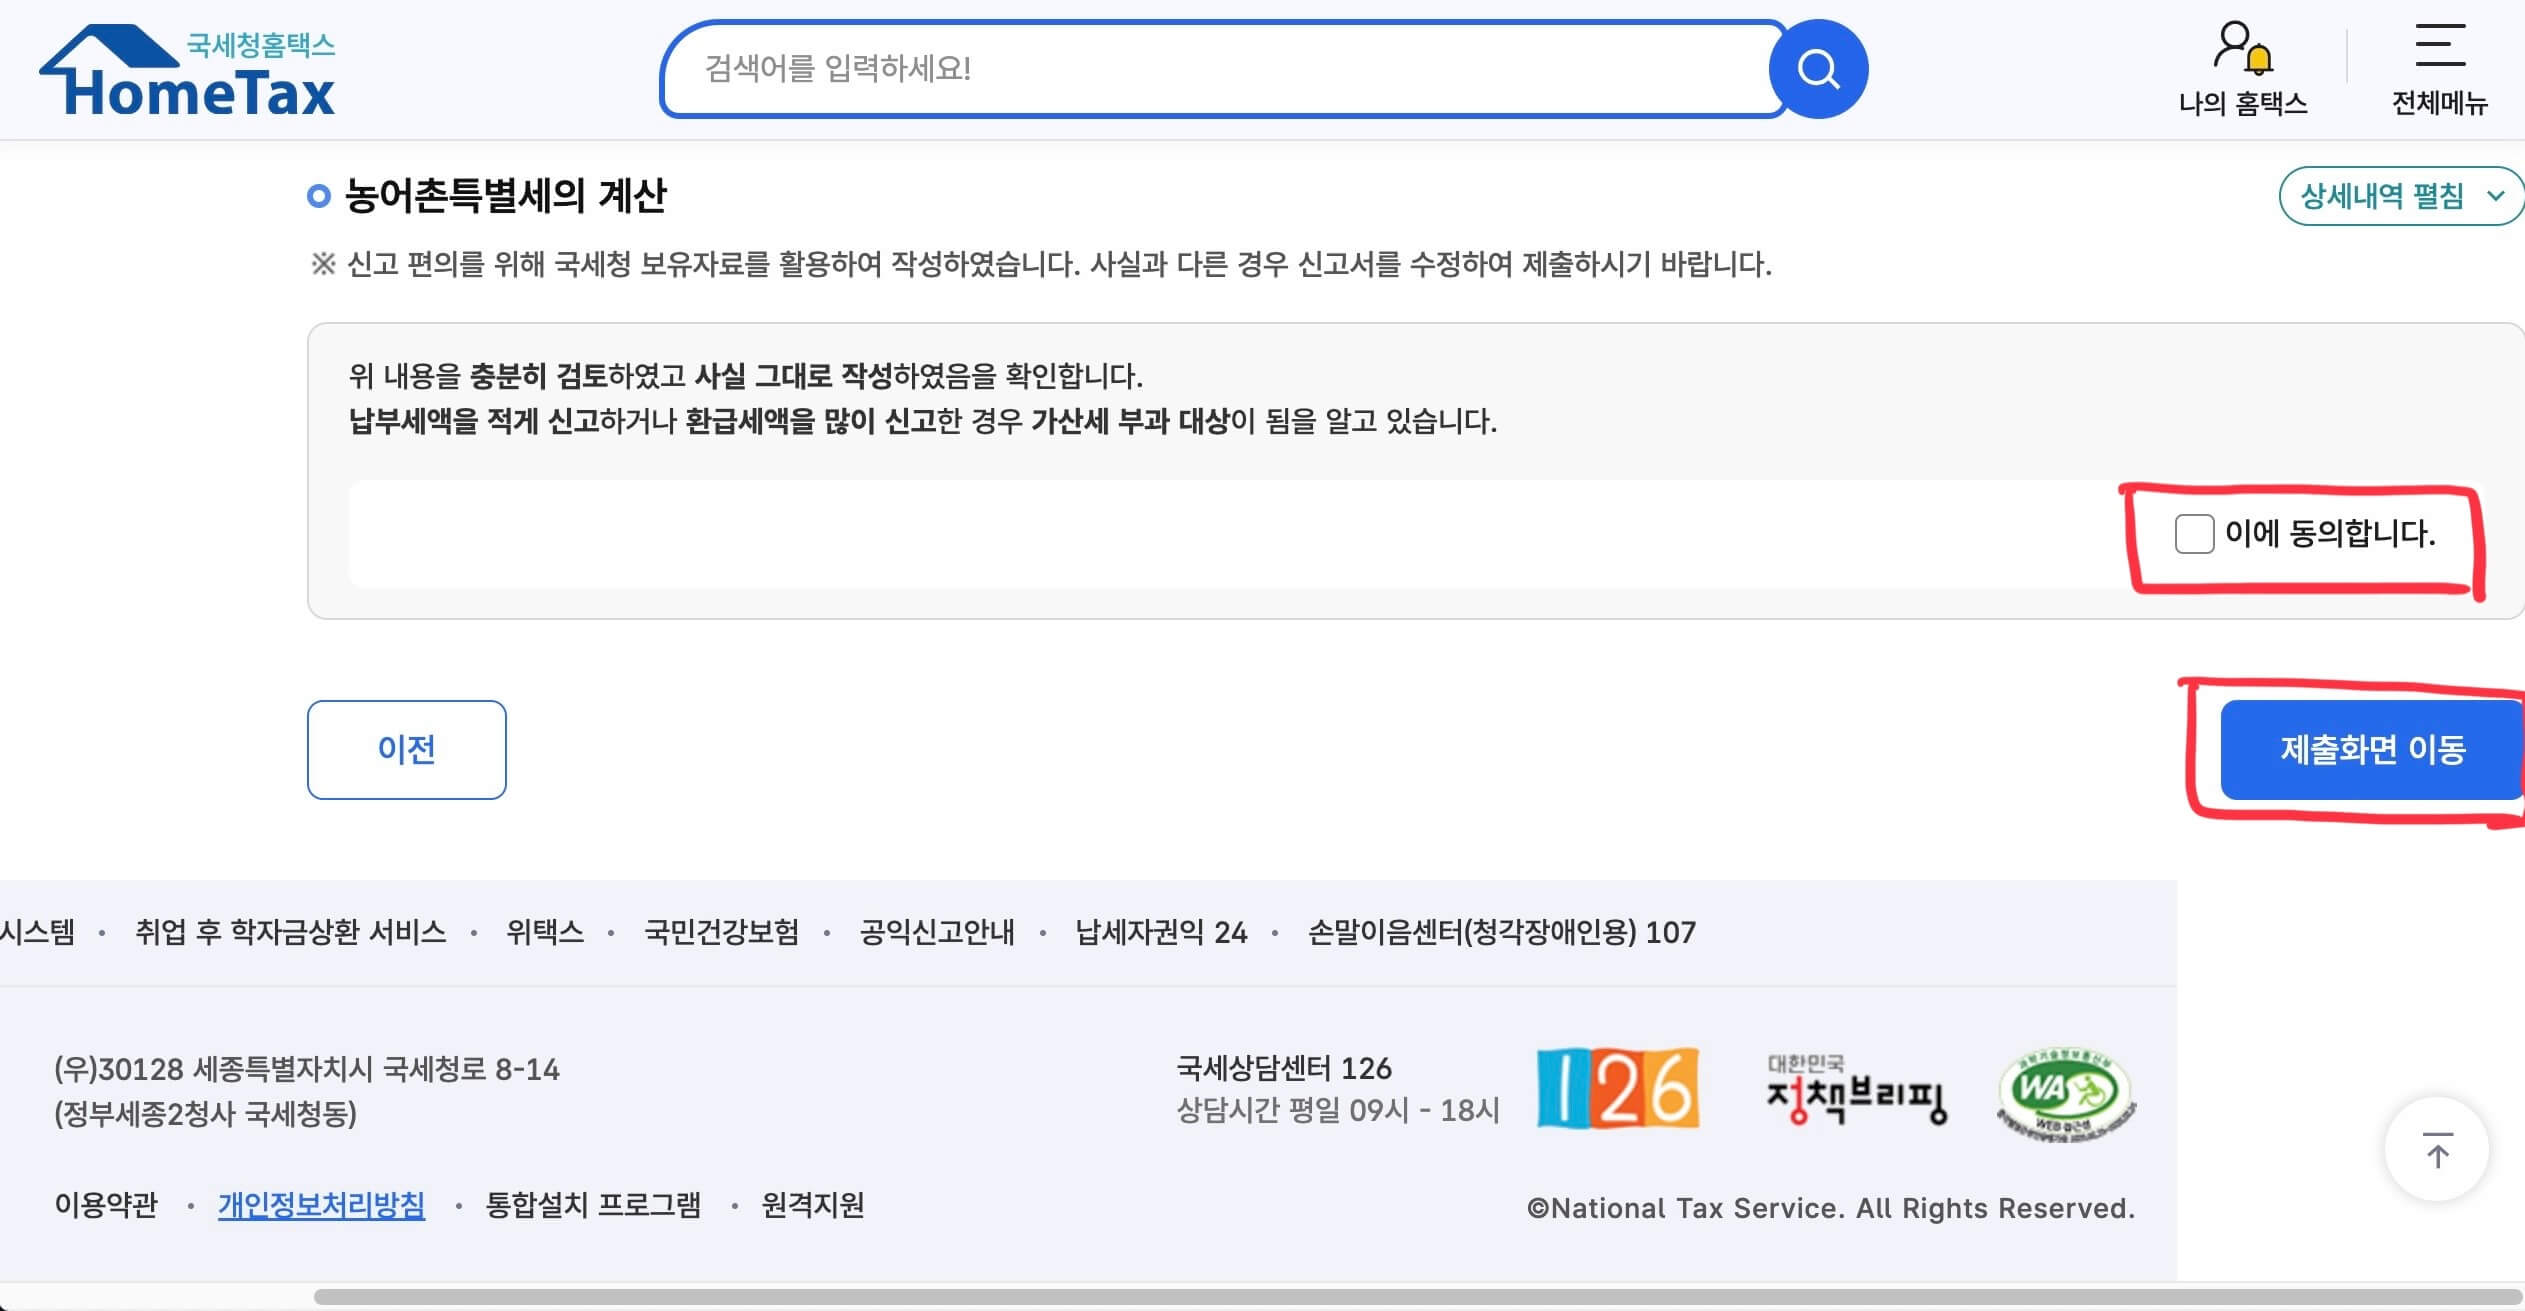This screenshot has width=2525, height=1311.
Task: Open the 개인정보처리방침 privacy policy link
Action: pos(321,1207)
